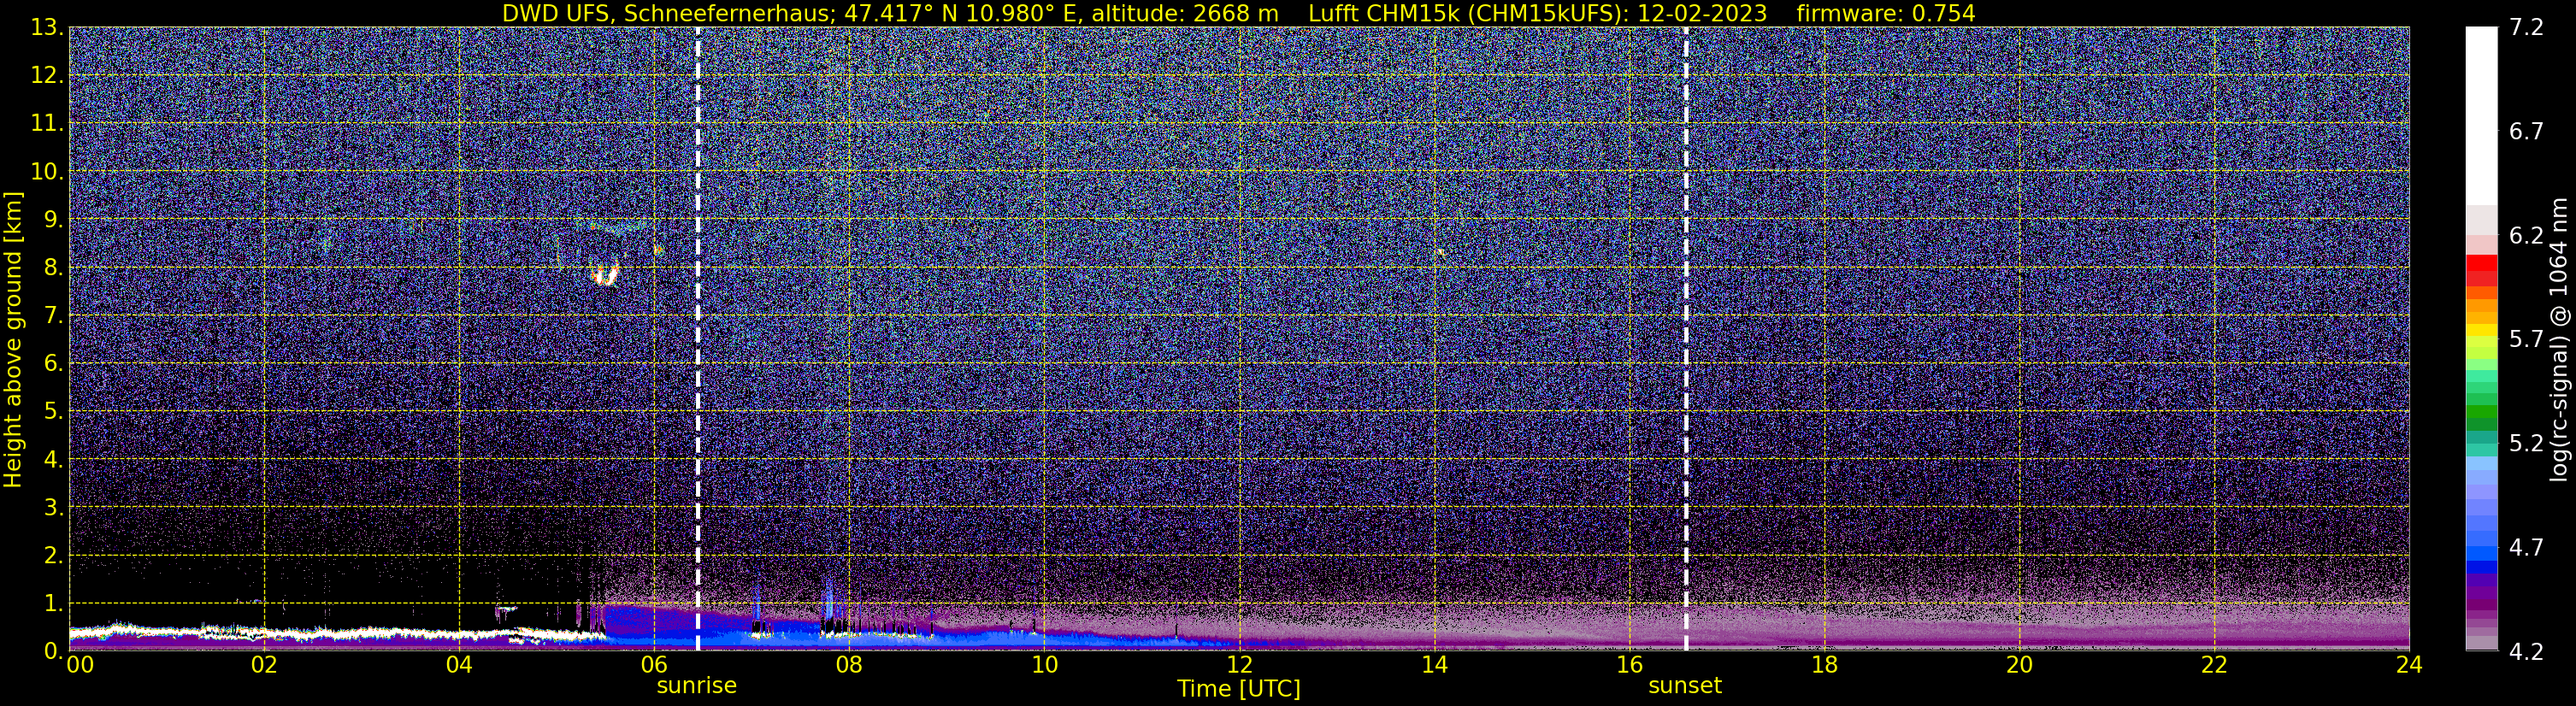Click the '02' tick on the time axis
This screenshot has height=706, width=2576.
[x=264, y=665]
